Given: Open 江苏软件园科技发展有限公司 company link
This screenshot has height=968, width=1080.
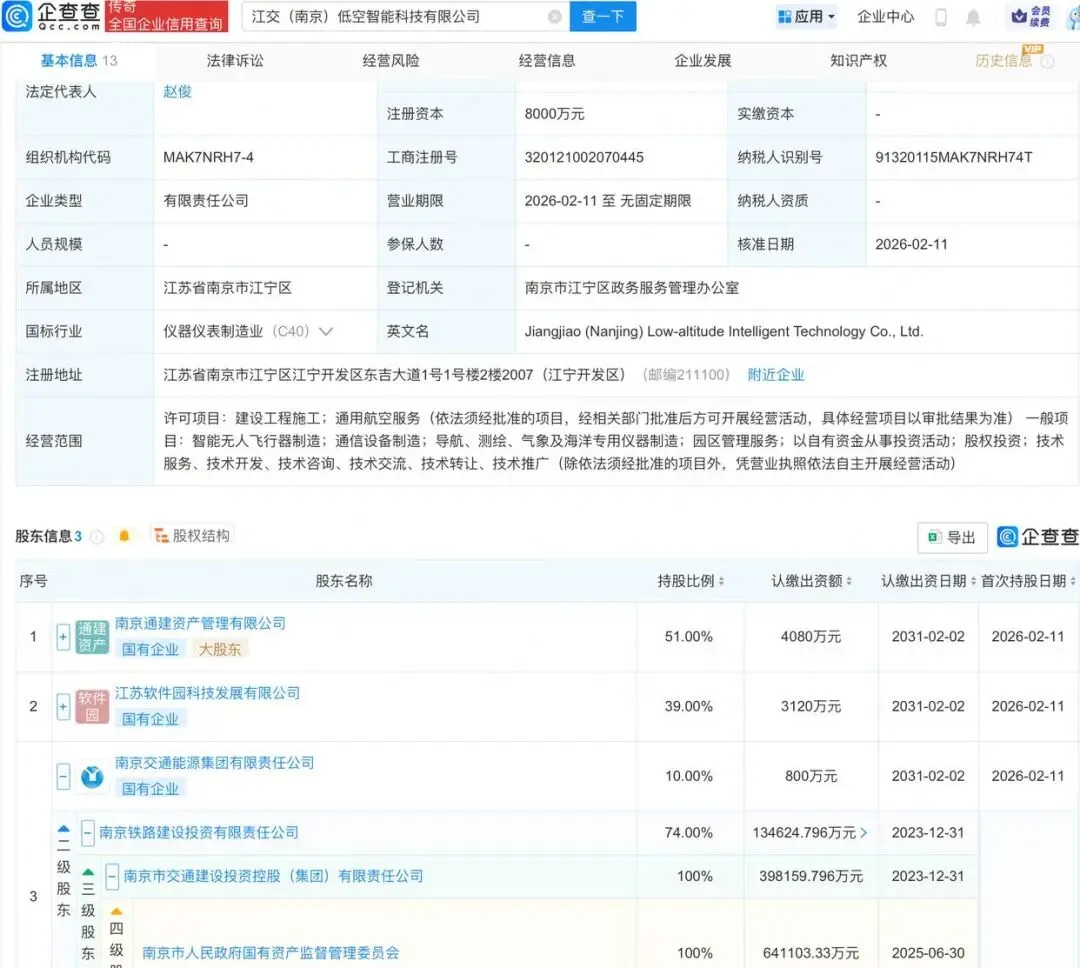Looking at the screenshot, I should tap(207, 693).
